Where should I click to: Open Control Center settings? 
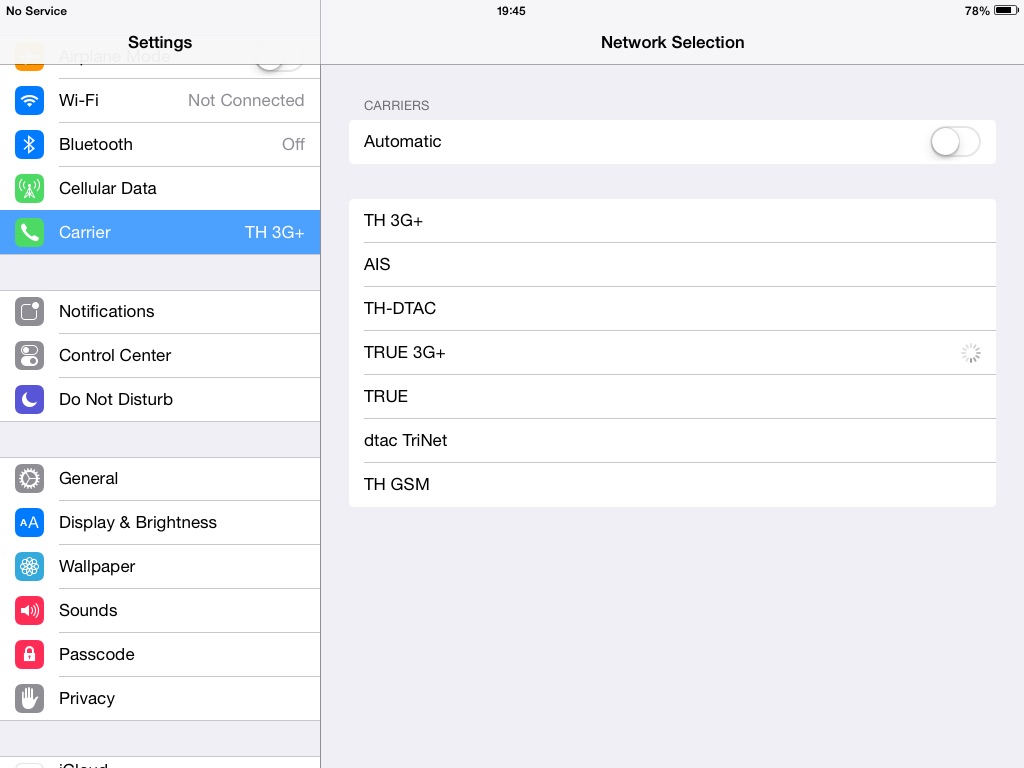point(160,355)
